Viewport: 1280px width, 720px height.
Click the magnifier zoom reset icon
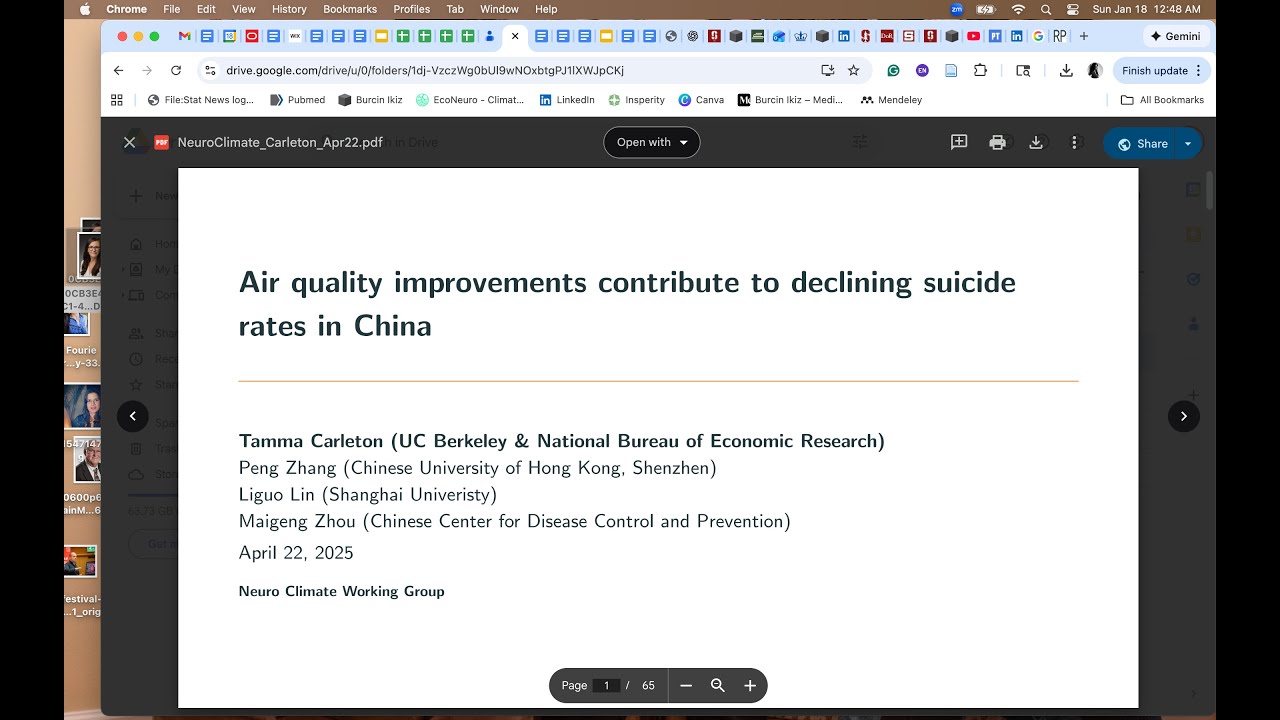click(x=718, y=685)
